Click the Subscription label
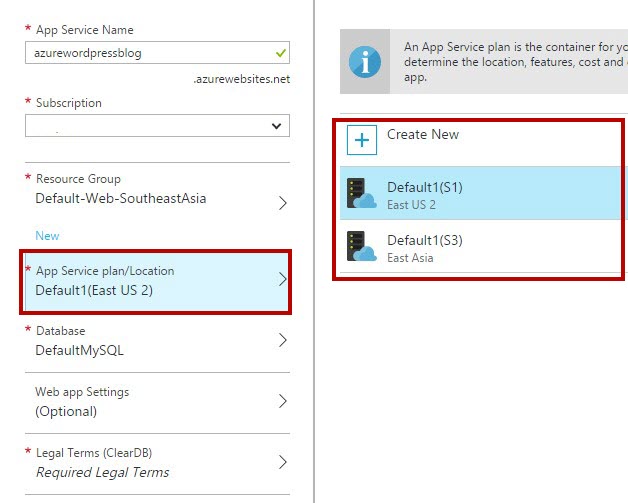The image size is (628, 503). (68, 103)
